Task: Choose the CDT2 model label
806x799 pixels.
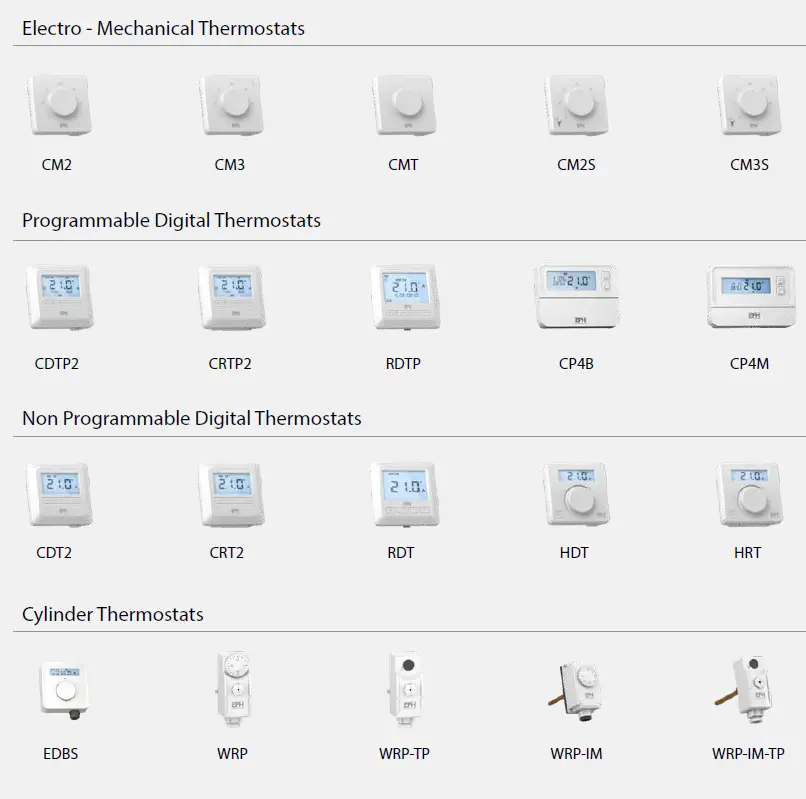Action: [54, 553]
